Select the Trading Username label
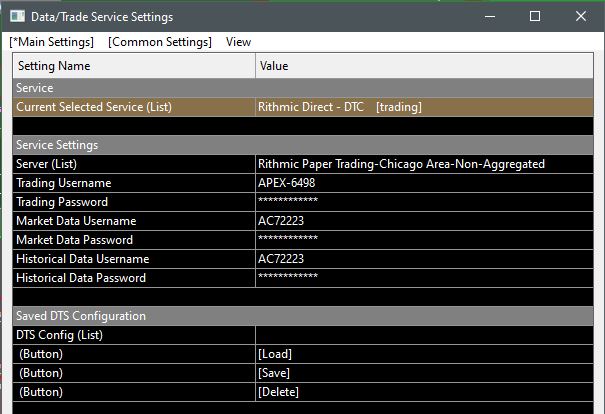This screenshot has height=414, width=605. [64, 183]
